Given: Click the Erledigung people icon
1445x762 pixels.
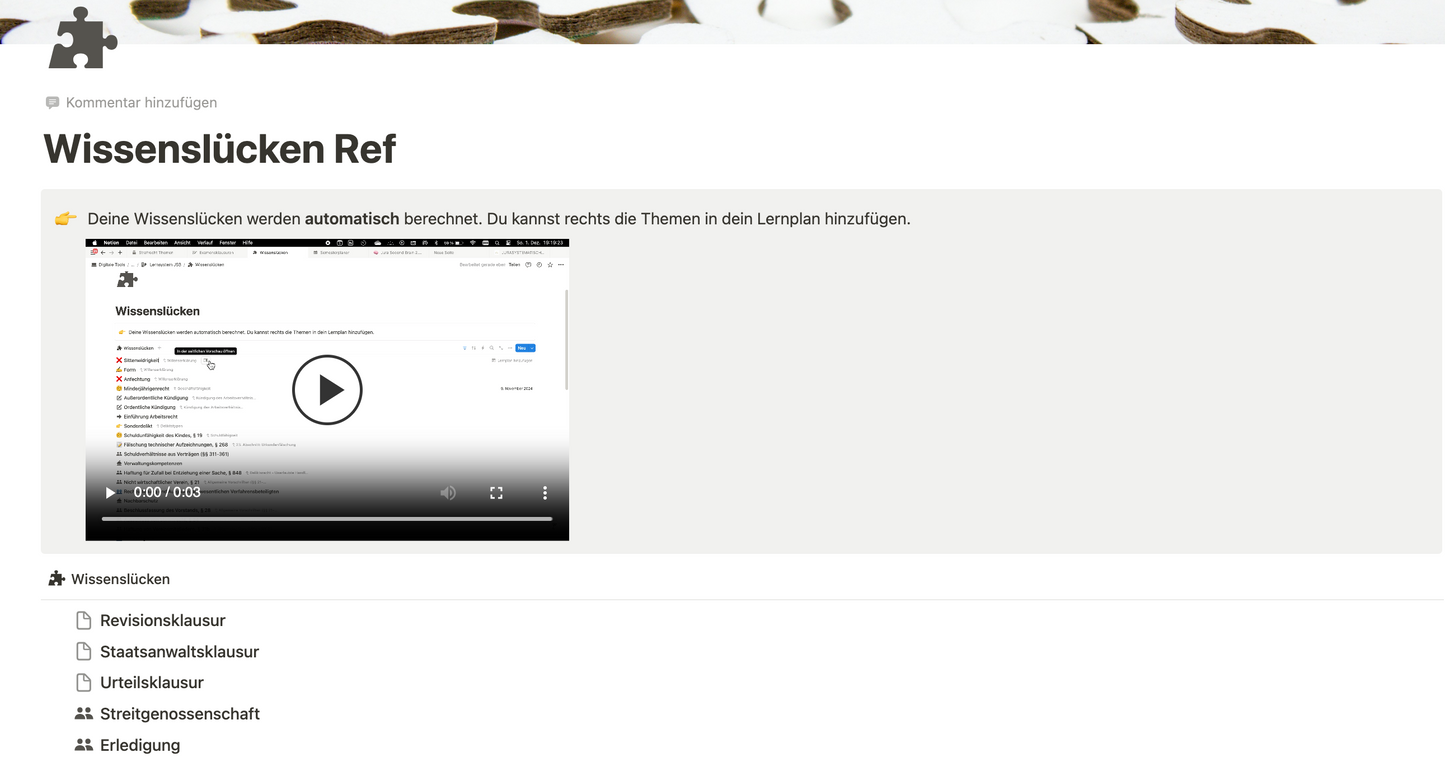Looking at the screenshot, I should click(84, 745).
